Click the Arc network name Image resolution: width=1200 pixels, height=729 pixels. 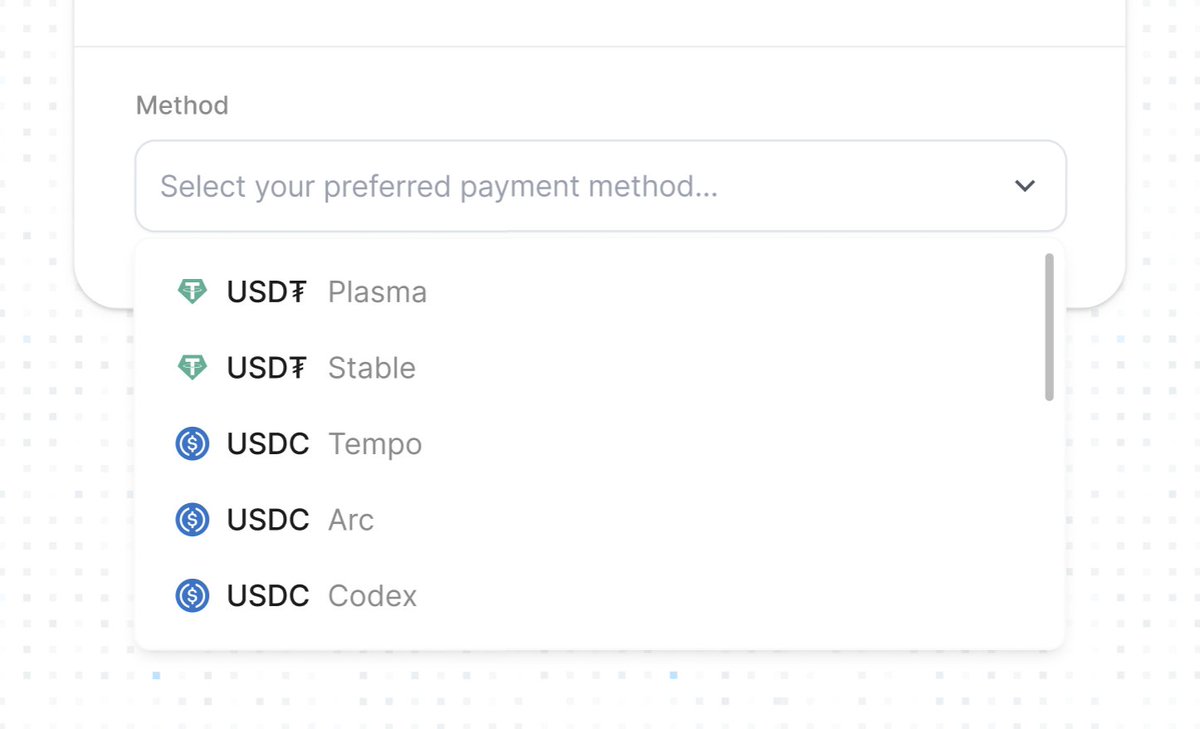(x=351, y=520)
